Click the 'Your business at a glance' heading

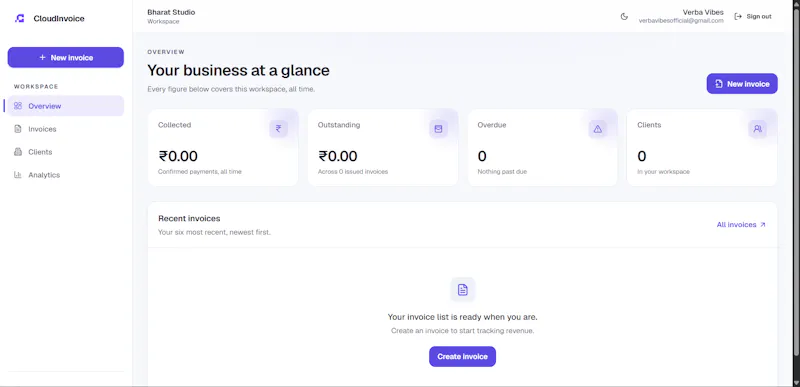coord(238,70)
